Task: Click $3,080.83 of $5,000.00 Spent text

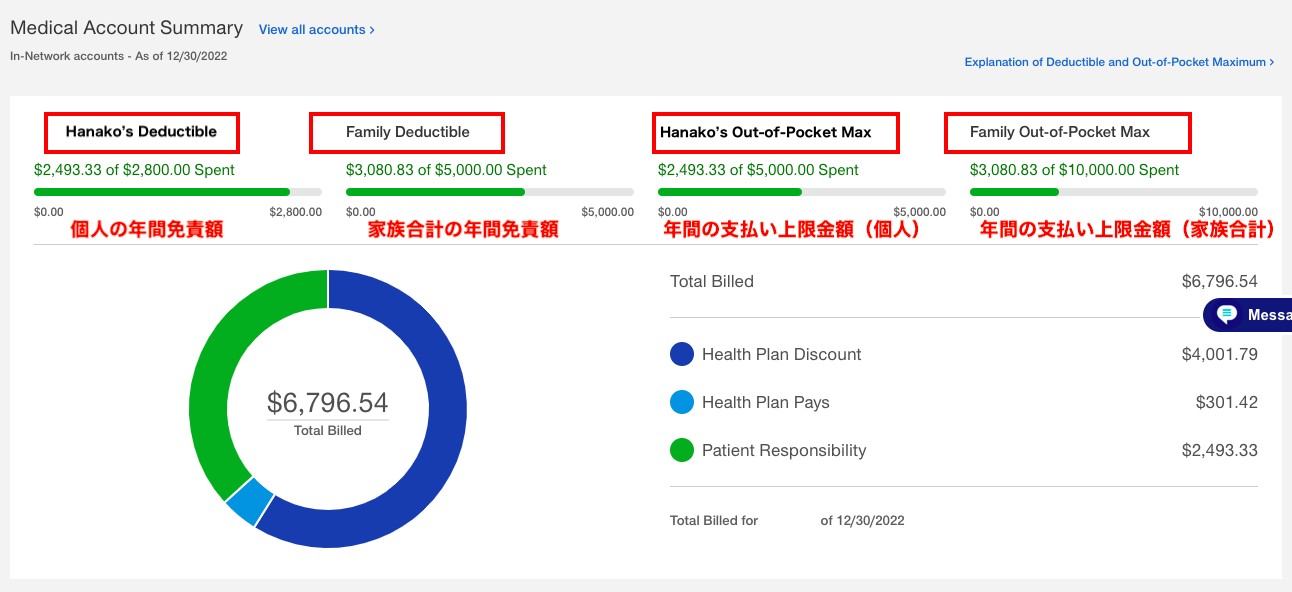Action: click(x=447, y=170)
